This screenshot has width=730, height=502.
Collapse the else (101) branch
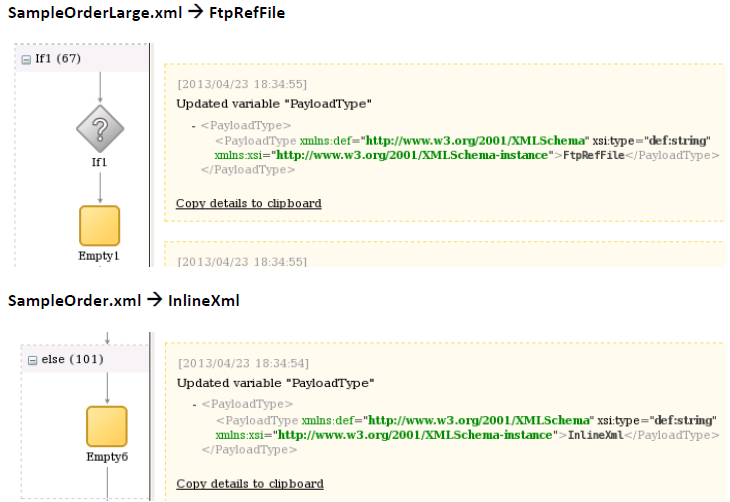31,359
